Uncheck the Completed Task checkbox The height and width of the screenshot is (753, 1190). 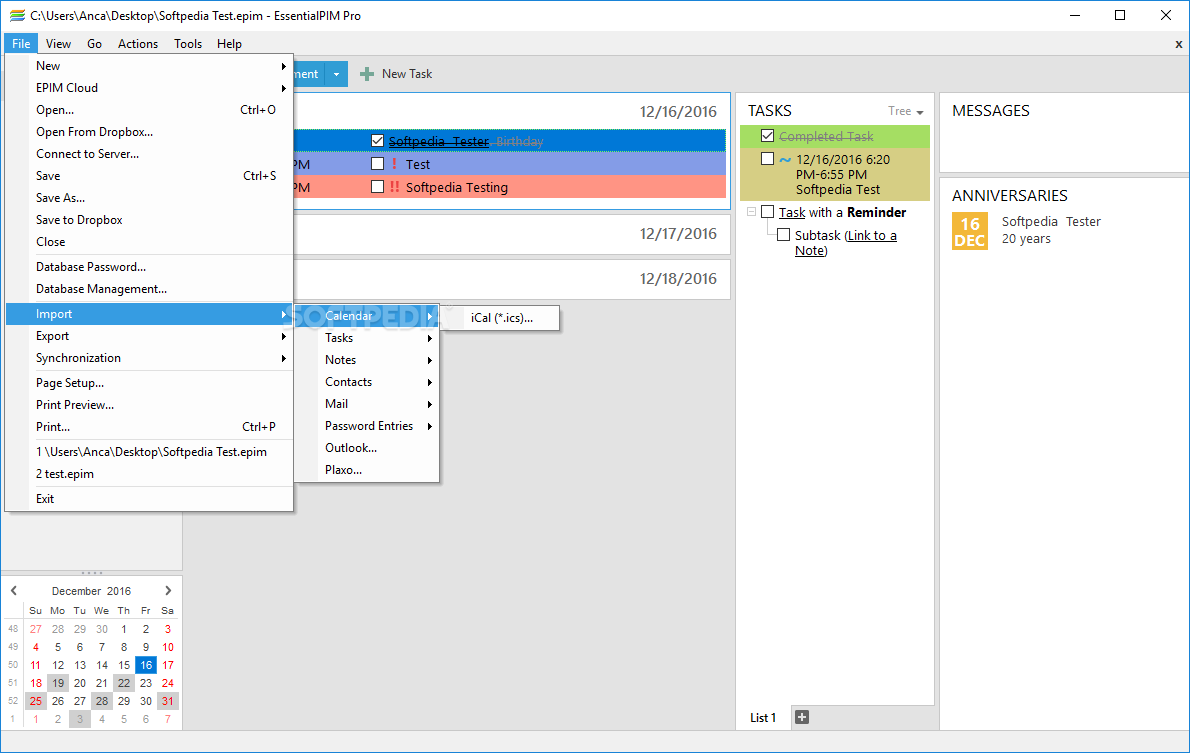coord(767,136)
